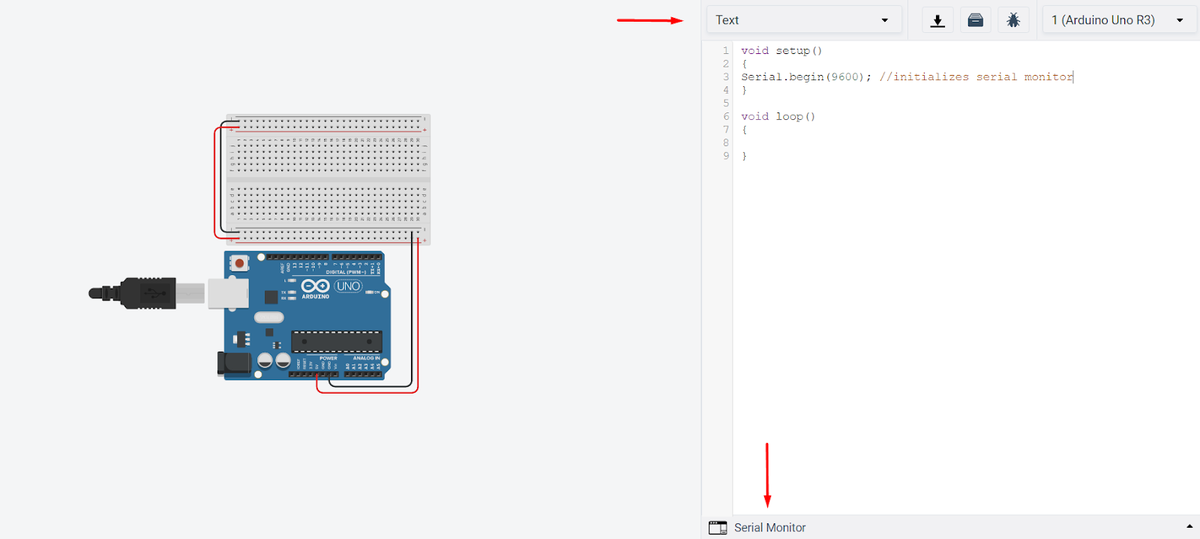The image size is (1200, 539).
Task: Start the debugger with the bug icon
Action: 1012,20
